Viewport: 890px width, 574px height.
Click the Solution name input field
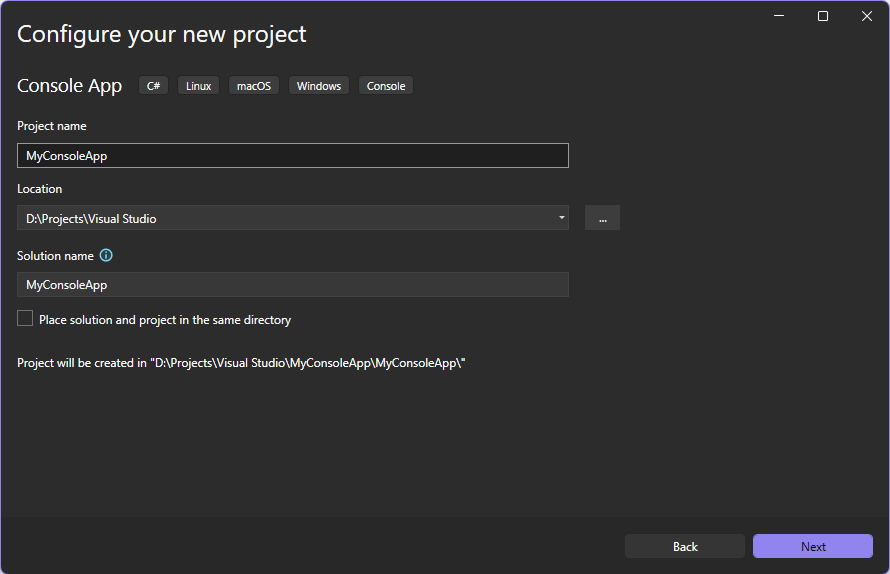coord(293,284)
